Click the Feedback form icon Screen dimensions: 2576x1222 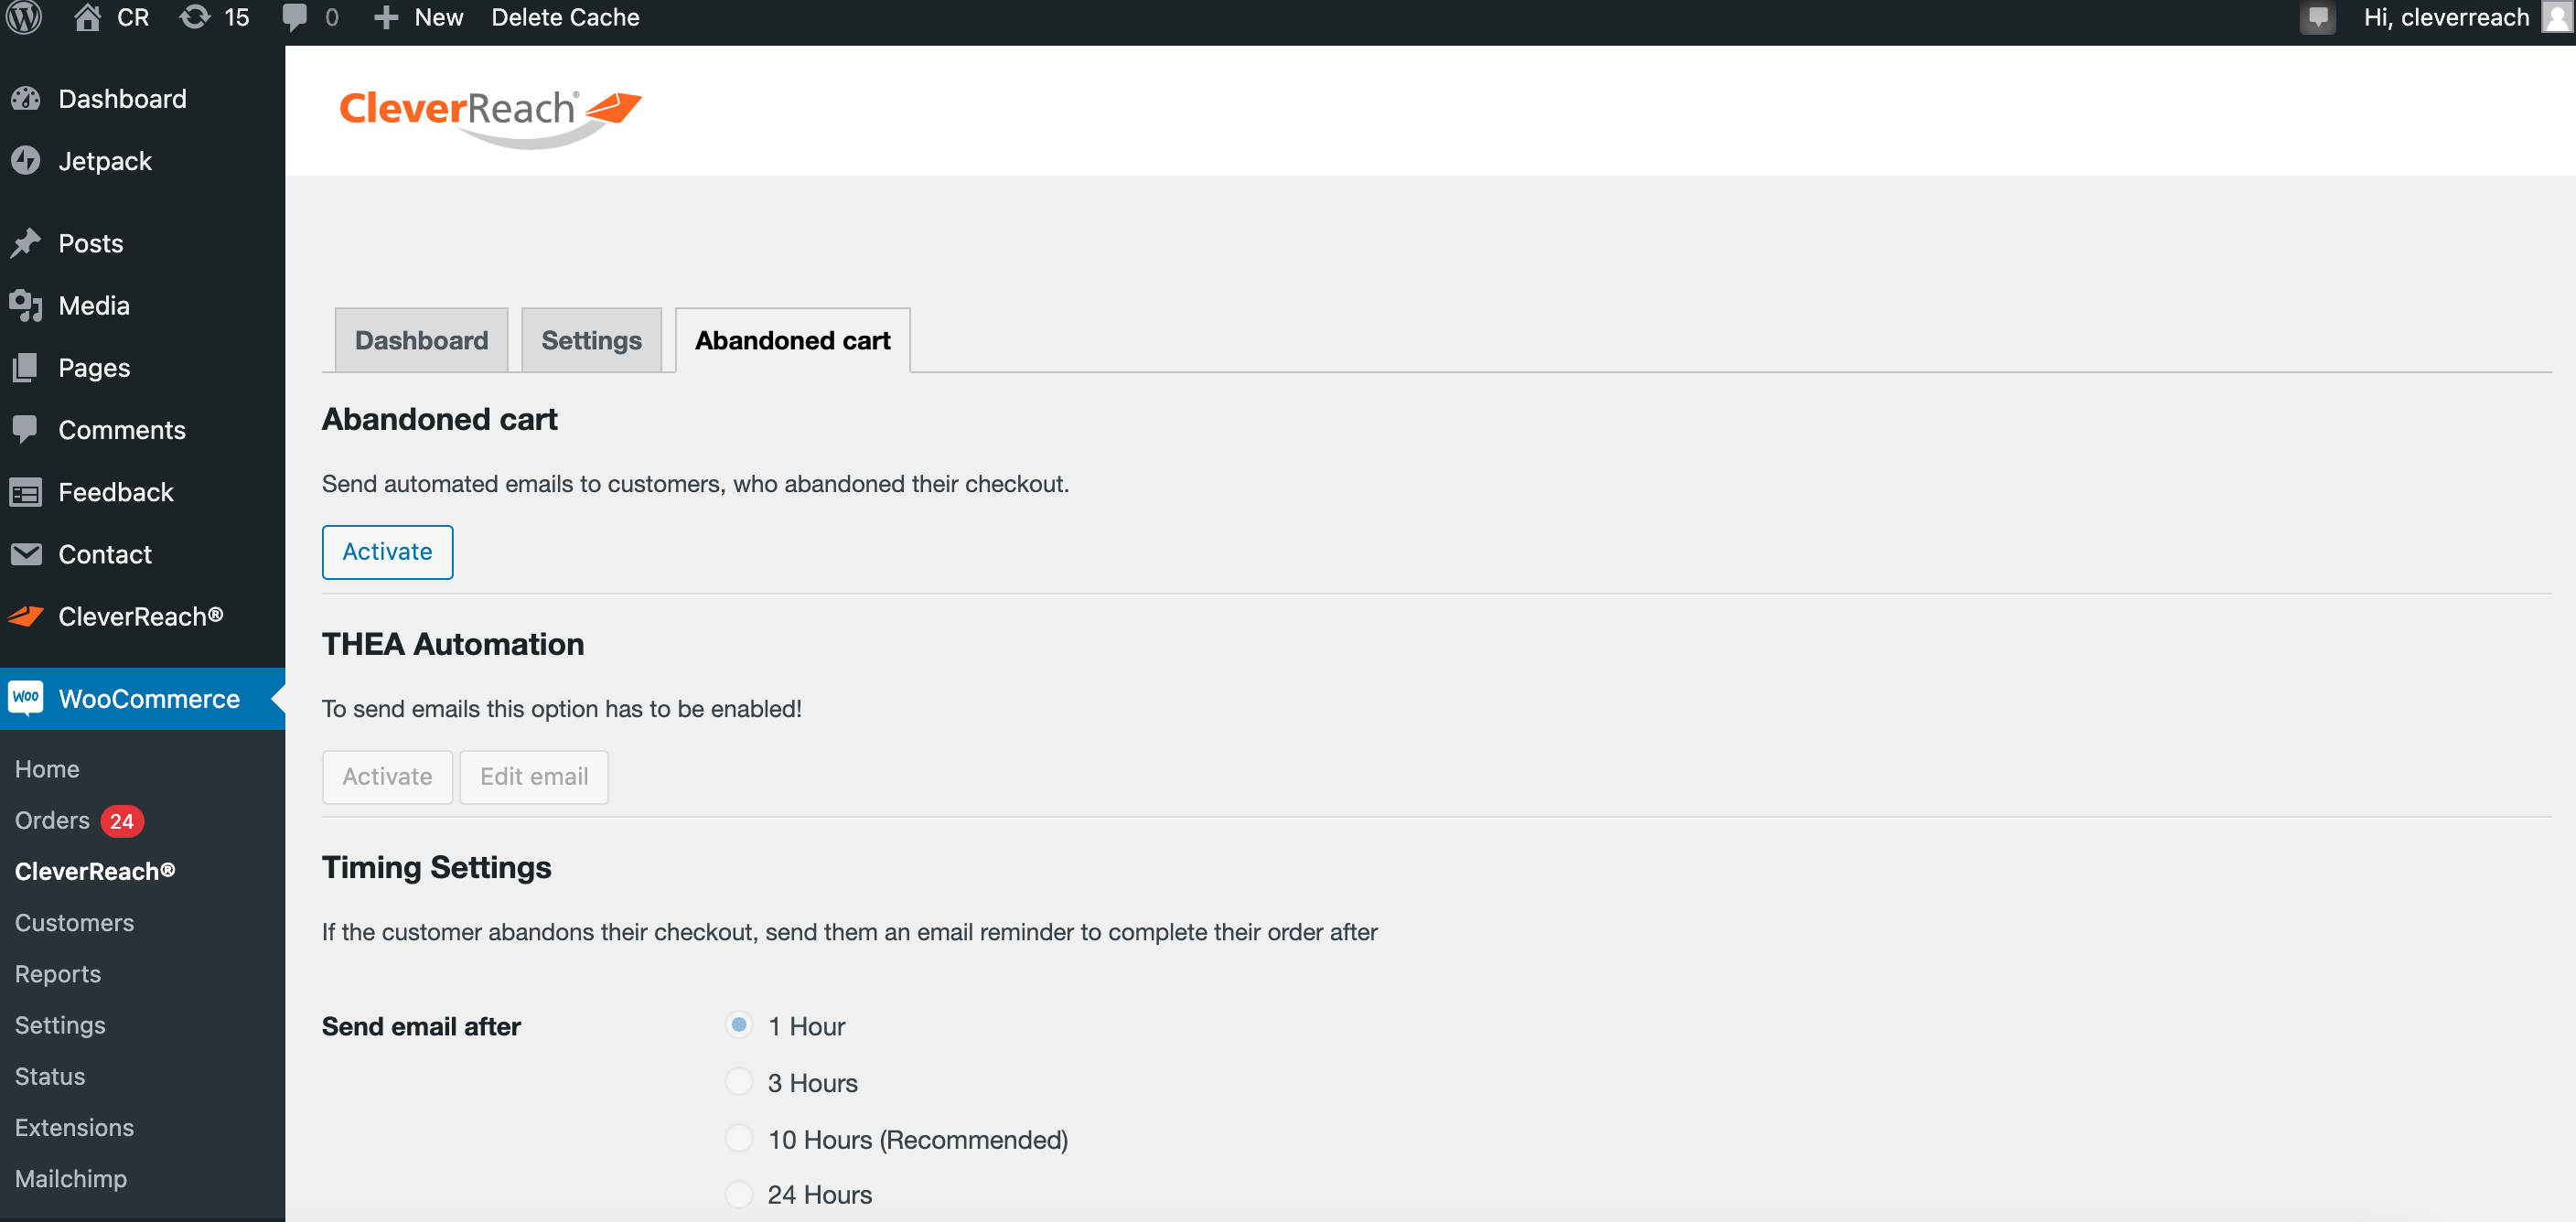[26, 492]
